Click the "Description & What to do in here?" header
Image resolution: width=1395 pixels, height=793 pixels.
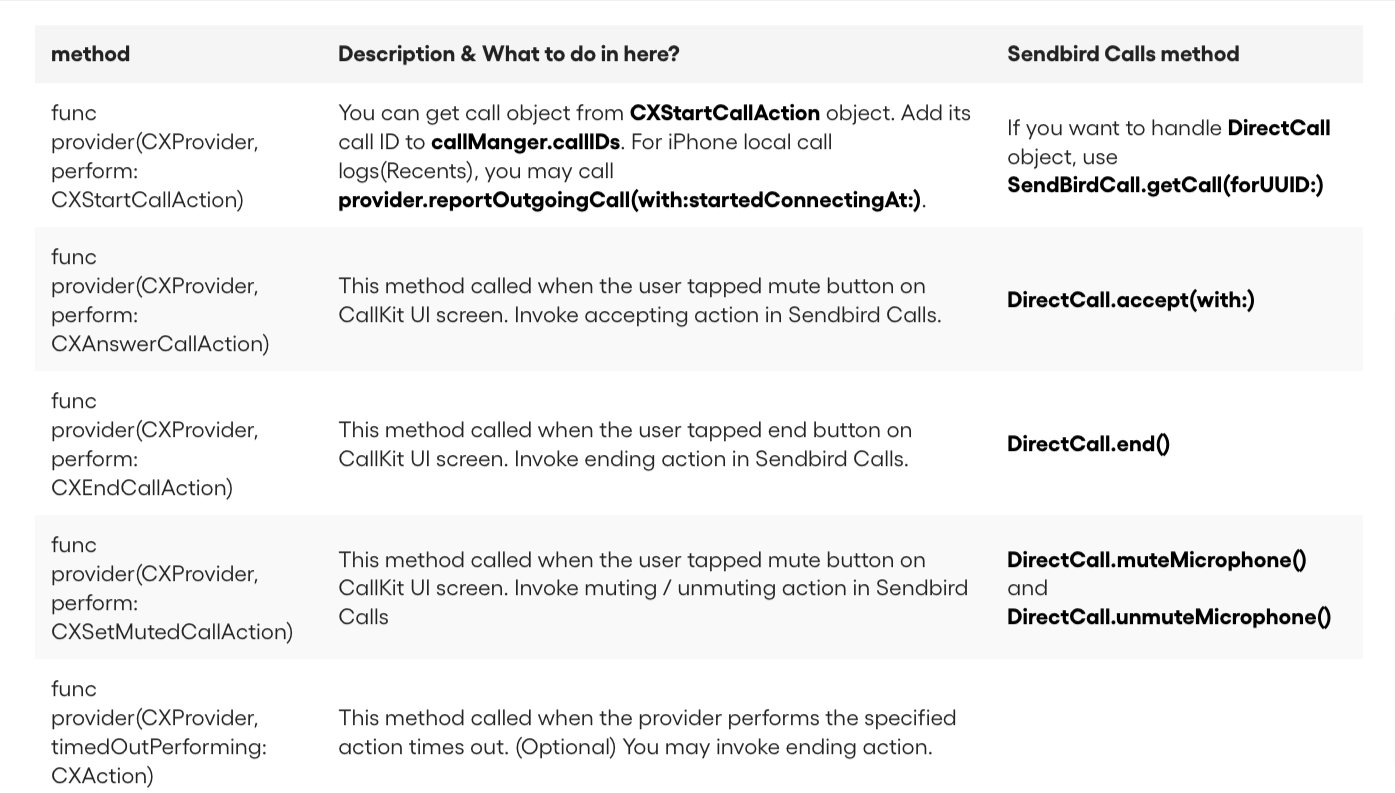508,54
